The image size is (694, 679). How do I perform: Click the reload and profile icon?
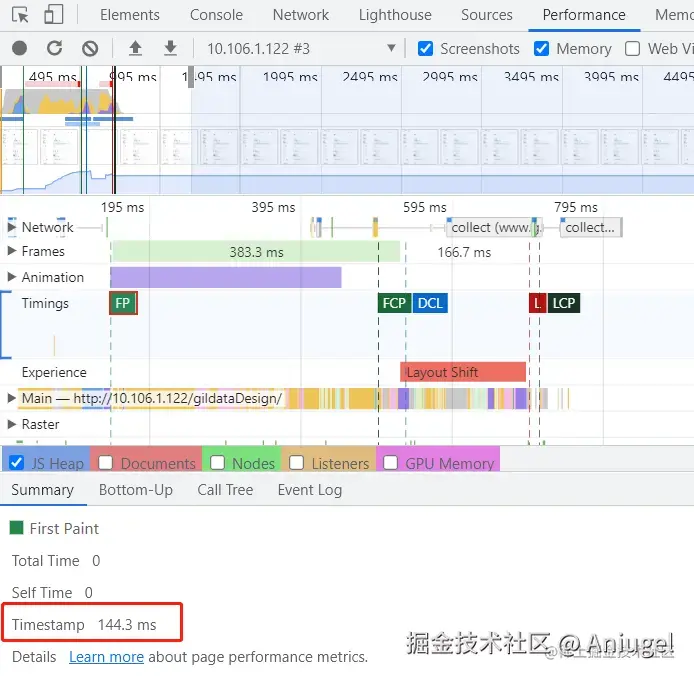point(54,48)
